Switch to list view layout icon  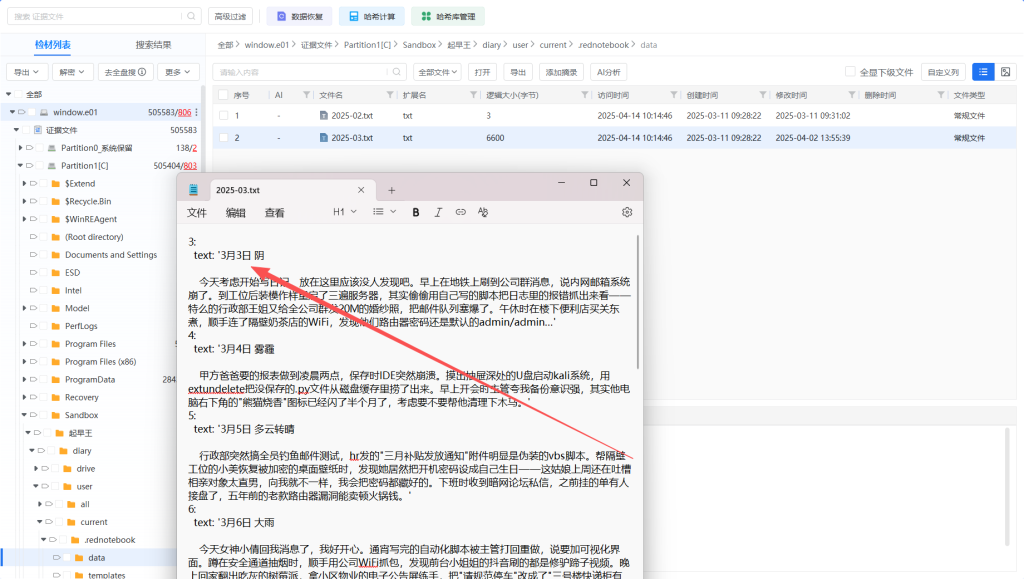point(983,72)
